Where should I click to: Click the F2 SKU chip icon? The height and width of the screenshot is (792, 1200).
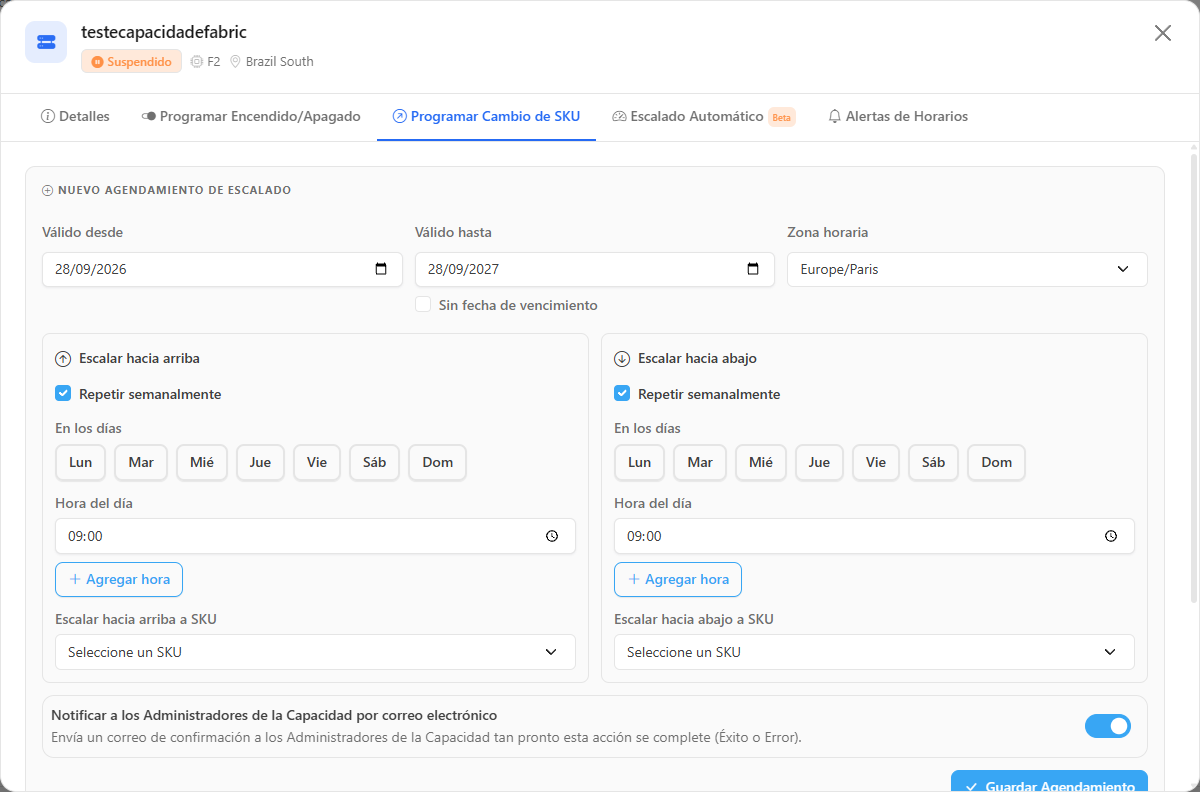pos(197,61)
